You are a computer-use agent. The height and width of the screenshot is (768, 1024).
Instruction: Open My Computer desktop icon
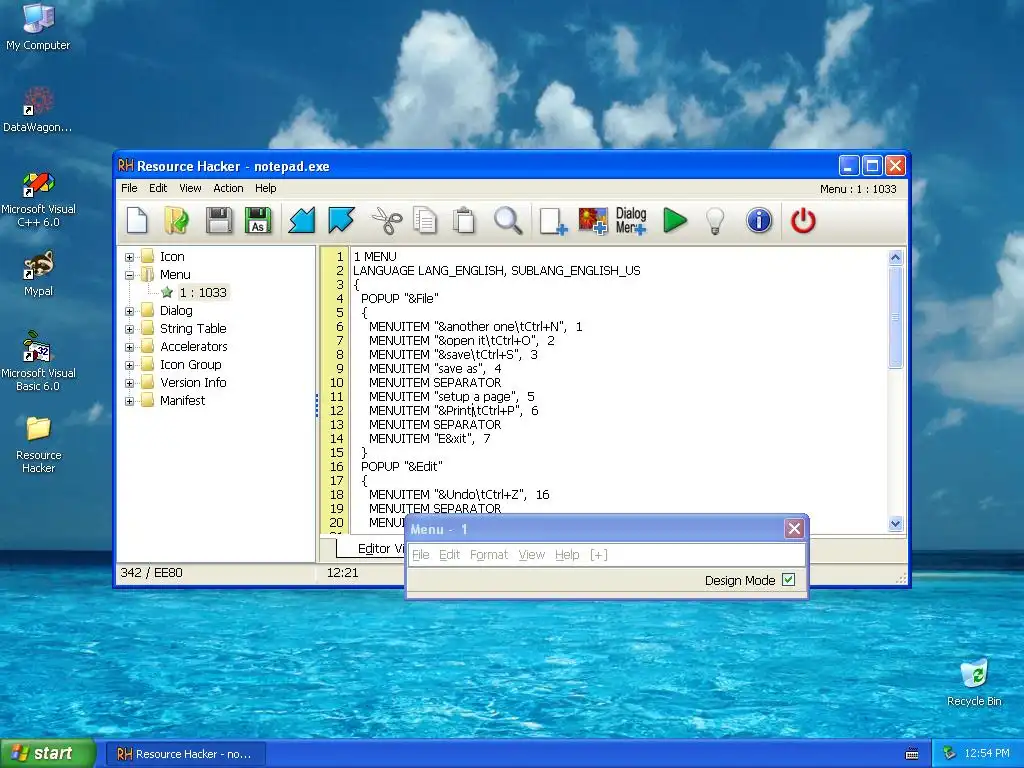pos(38,27)
